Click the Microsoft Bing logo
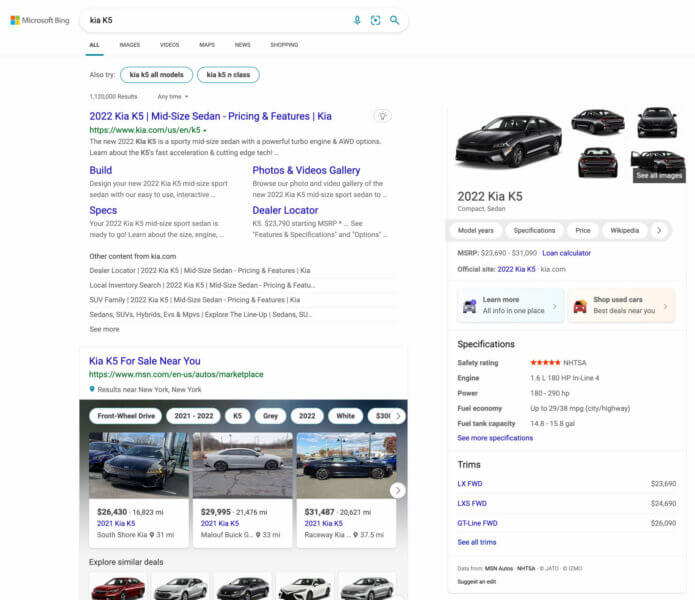 click(x=40, y=20)
